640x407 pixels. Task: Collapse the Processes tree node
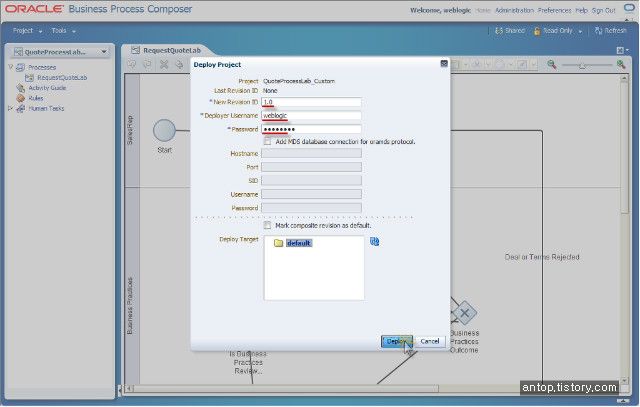11,67
